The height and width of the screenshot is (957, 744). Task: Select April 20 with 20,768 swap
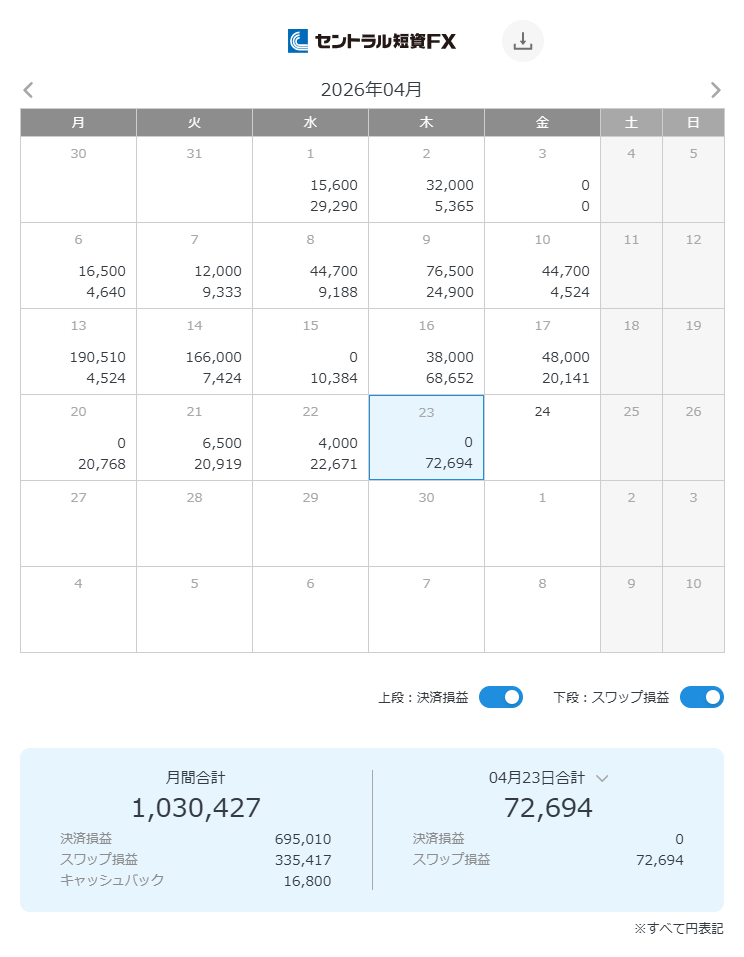pos(78,437)
